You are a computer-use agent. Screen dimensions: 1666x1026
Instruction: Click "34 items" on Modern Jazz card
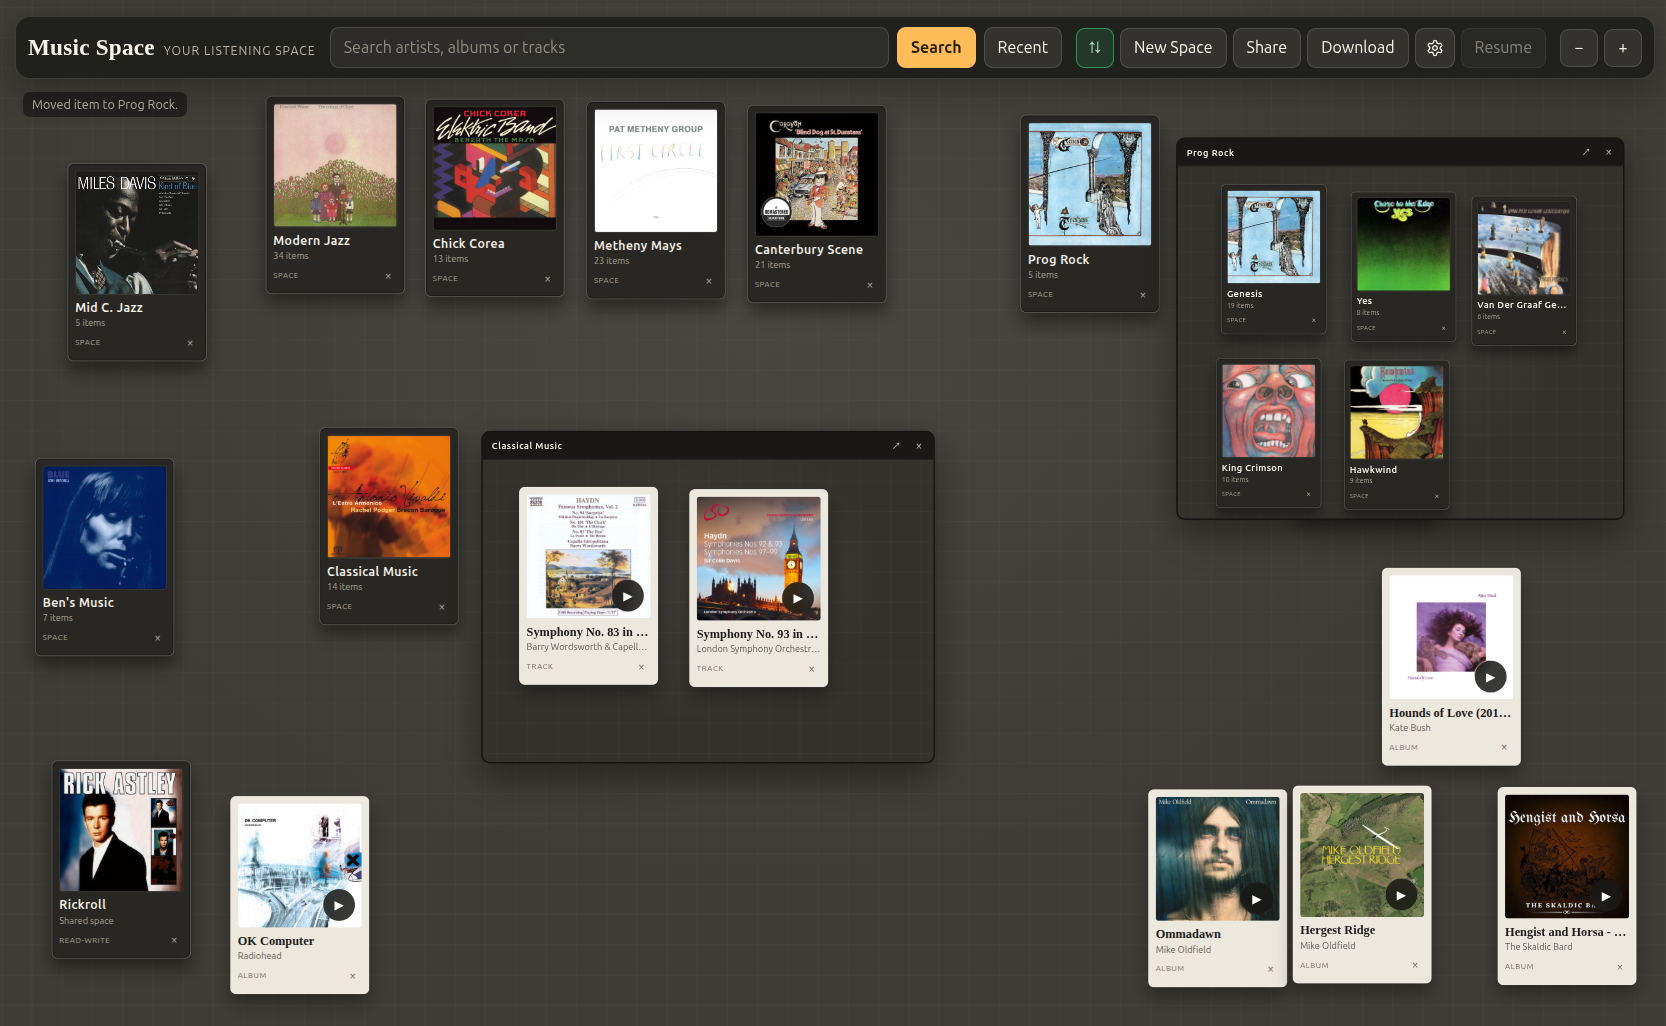[x=291, y=256]
